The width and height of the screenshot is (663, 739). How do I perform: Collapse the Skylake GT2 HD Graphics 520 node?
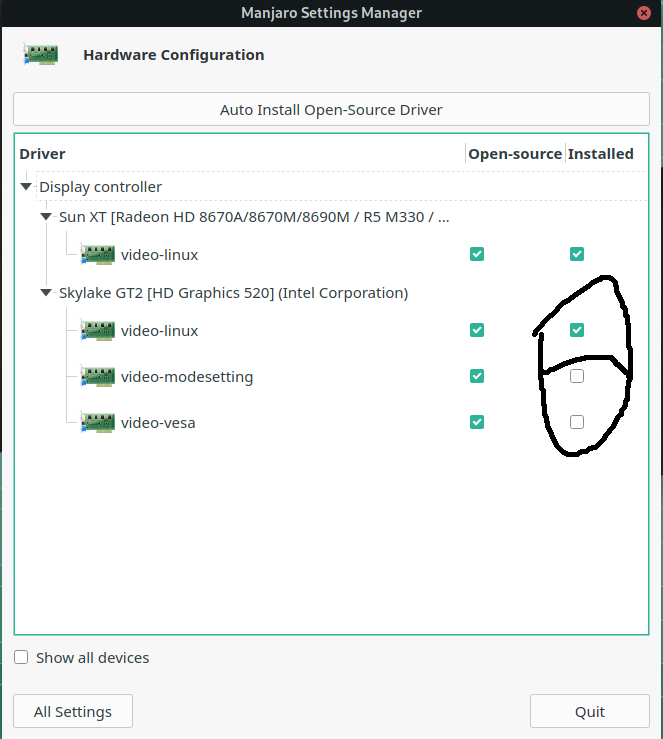pyautogui.click(x=46, y=293)
